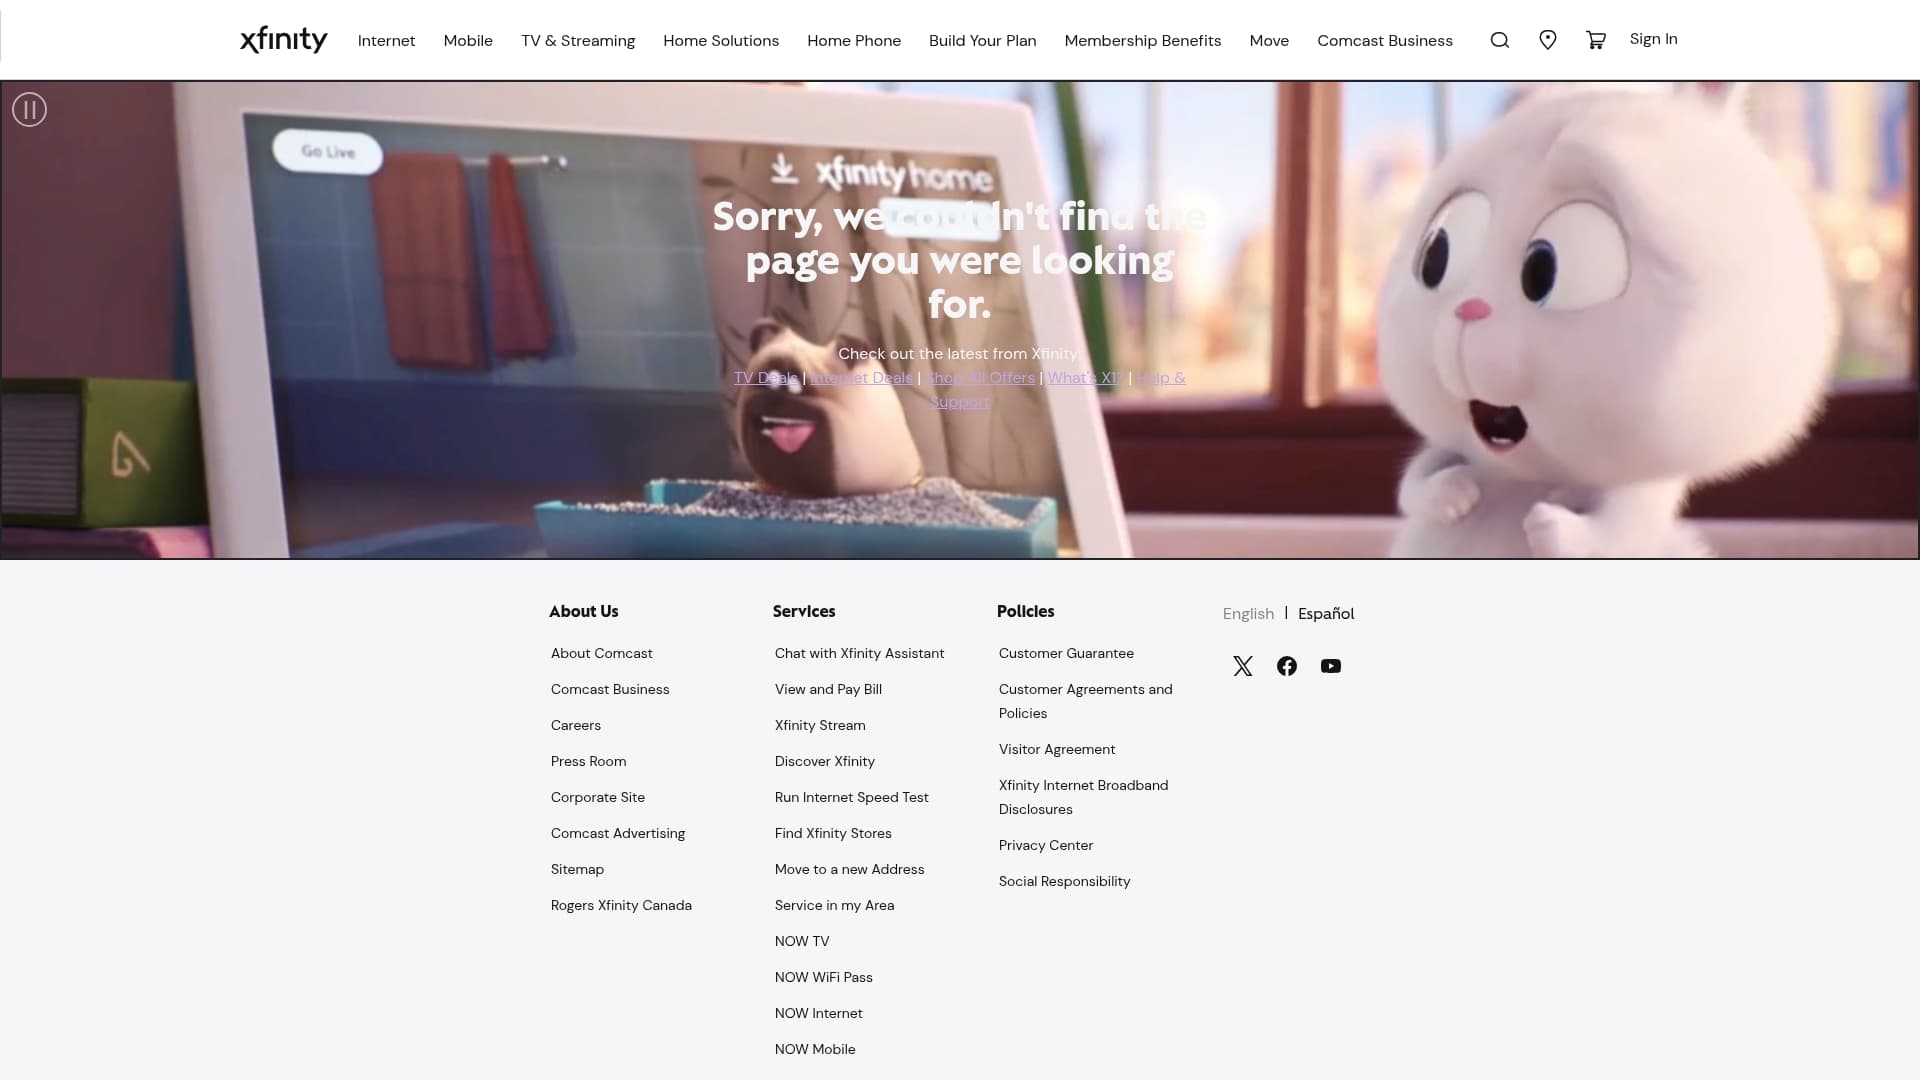
Task: Open Discover Xfinity link
Action: (x=825, y=762)
